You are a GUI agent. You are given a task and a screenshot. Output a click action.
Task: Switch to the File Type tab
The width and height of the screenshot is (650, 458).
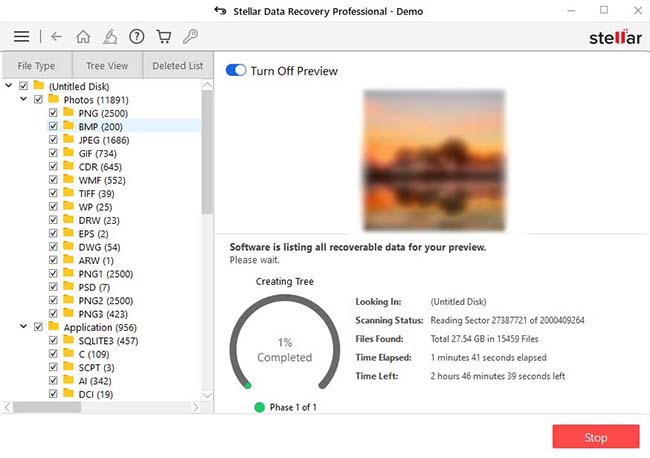[36, 65]
